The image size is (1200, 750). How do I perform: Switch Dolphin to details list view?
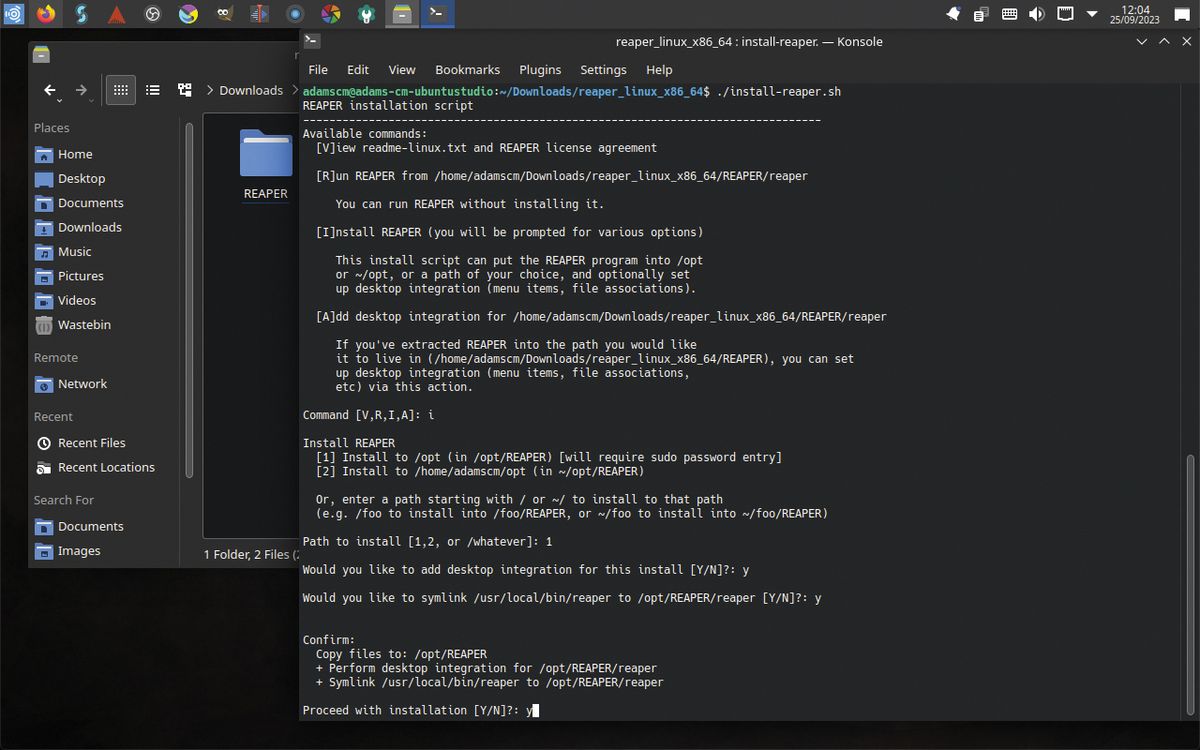pyautogui.click(x=152, y=90)
